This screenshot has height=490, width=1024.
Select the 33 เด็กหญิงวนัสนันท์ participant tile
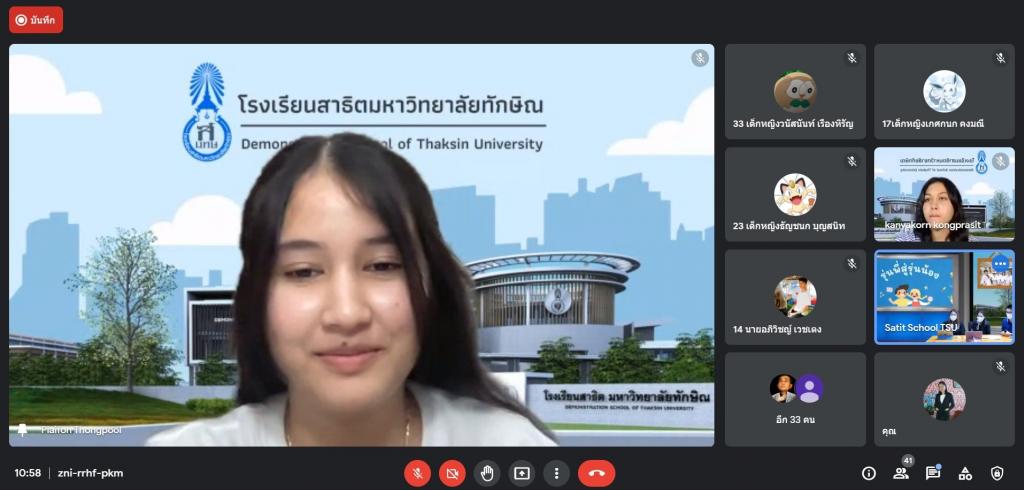click(x=795, y=91)
